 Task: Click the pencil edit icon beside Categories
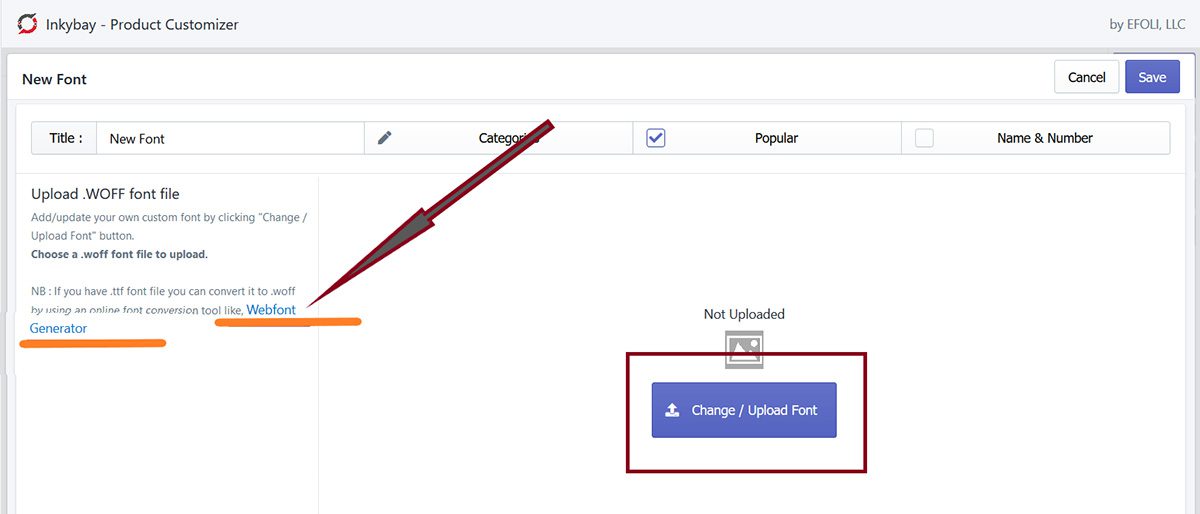(385, 138)
